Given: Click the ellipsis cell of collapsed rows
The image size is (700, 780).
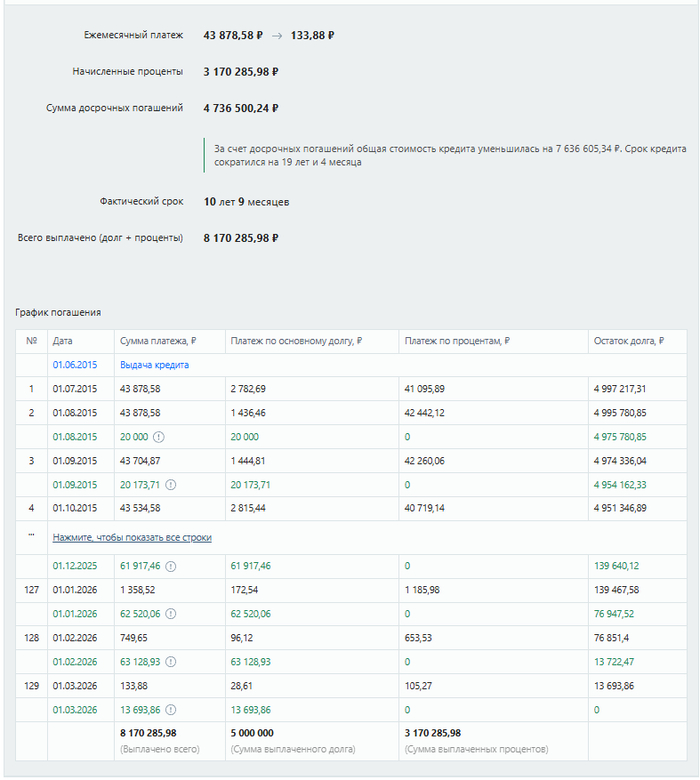Looking at the screenshot, I should click(31, 537).
